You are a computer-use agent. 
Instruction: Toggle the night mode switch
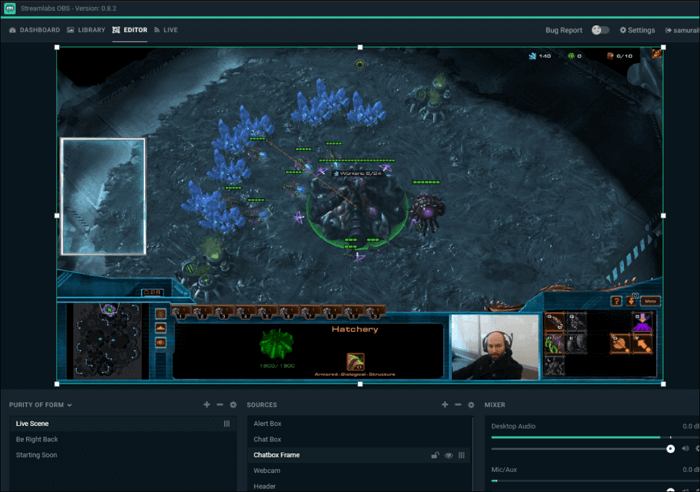[x=600, y=30]
